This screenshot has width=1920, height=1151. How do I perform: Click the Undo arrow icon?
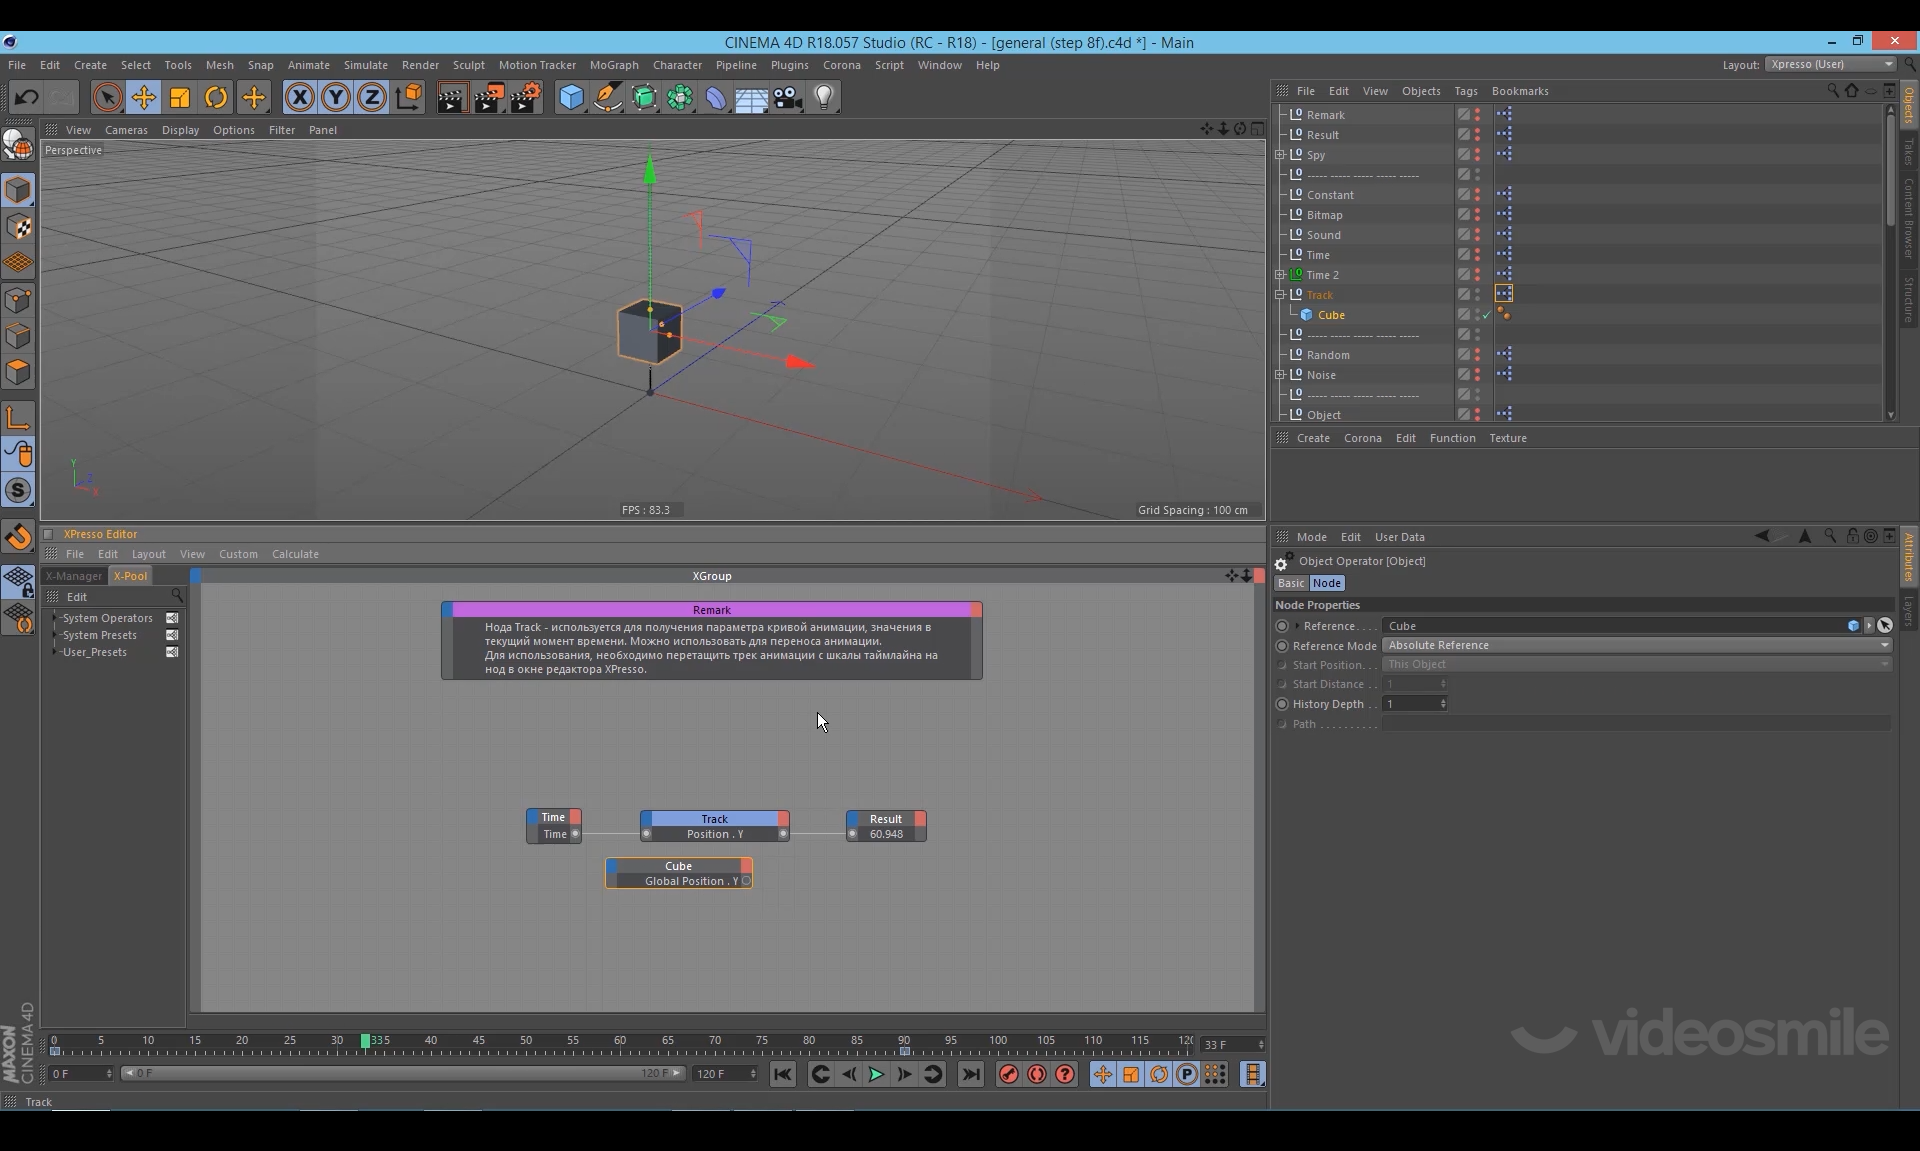(27, 97)
